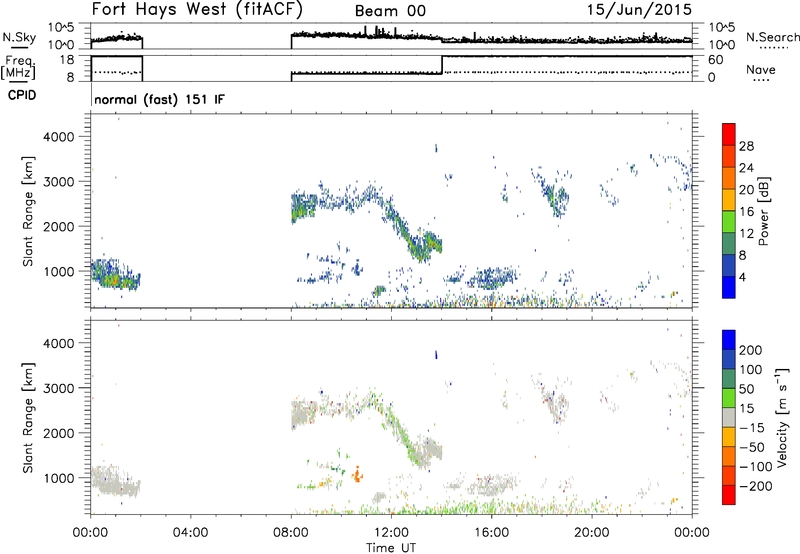
Task: Click the '4' Power scale value
Action: [742, 277]
